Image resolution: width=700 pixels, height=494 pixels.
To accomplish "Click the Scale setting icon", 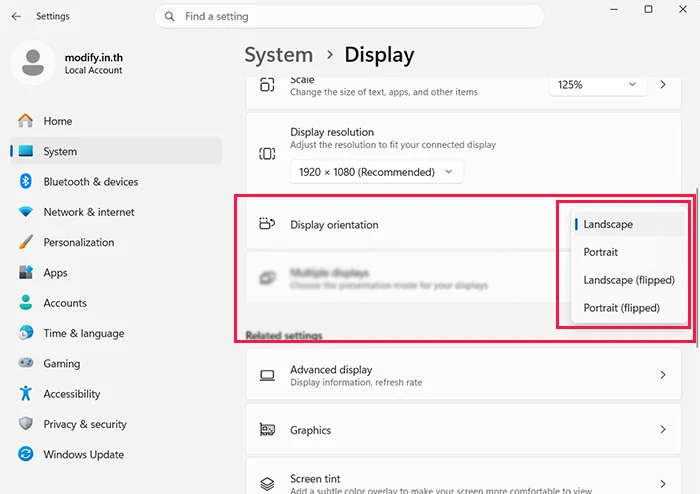I will coord(267,84).
